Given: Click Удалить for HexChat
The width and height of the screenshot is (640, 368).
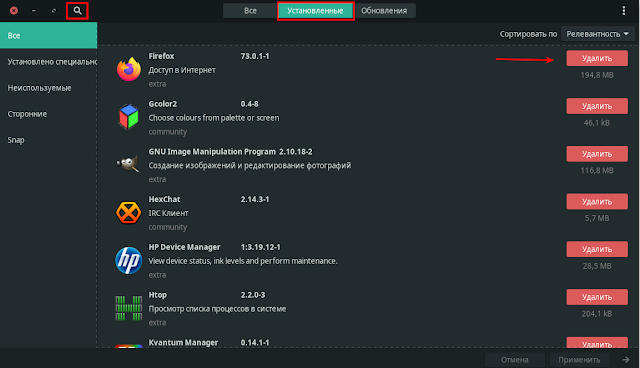Looking at the screenshot, I should pyautogui.click(x=597, y=202).
